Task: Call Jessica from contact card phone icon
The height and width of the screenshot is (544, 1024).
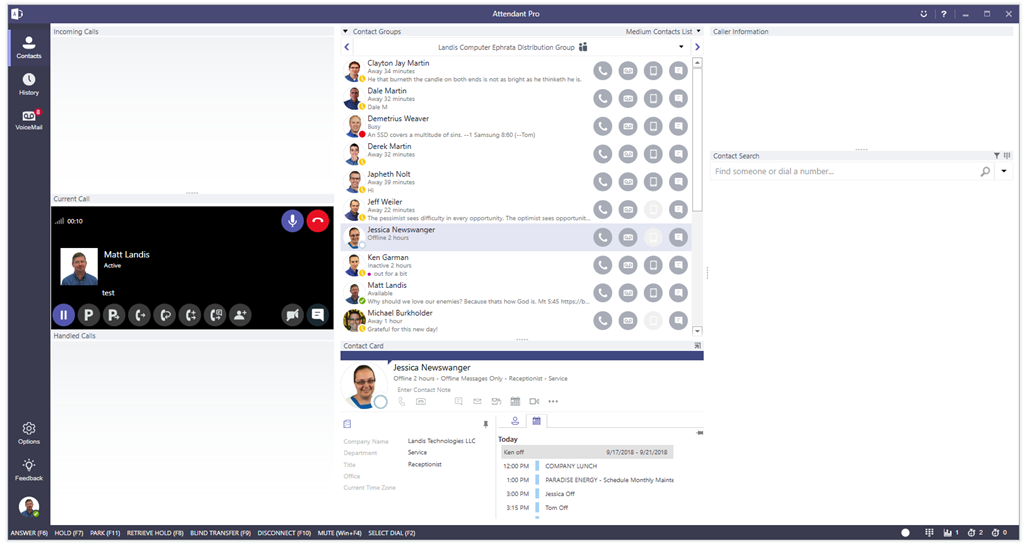Action: [402, 402]
